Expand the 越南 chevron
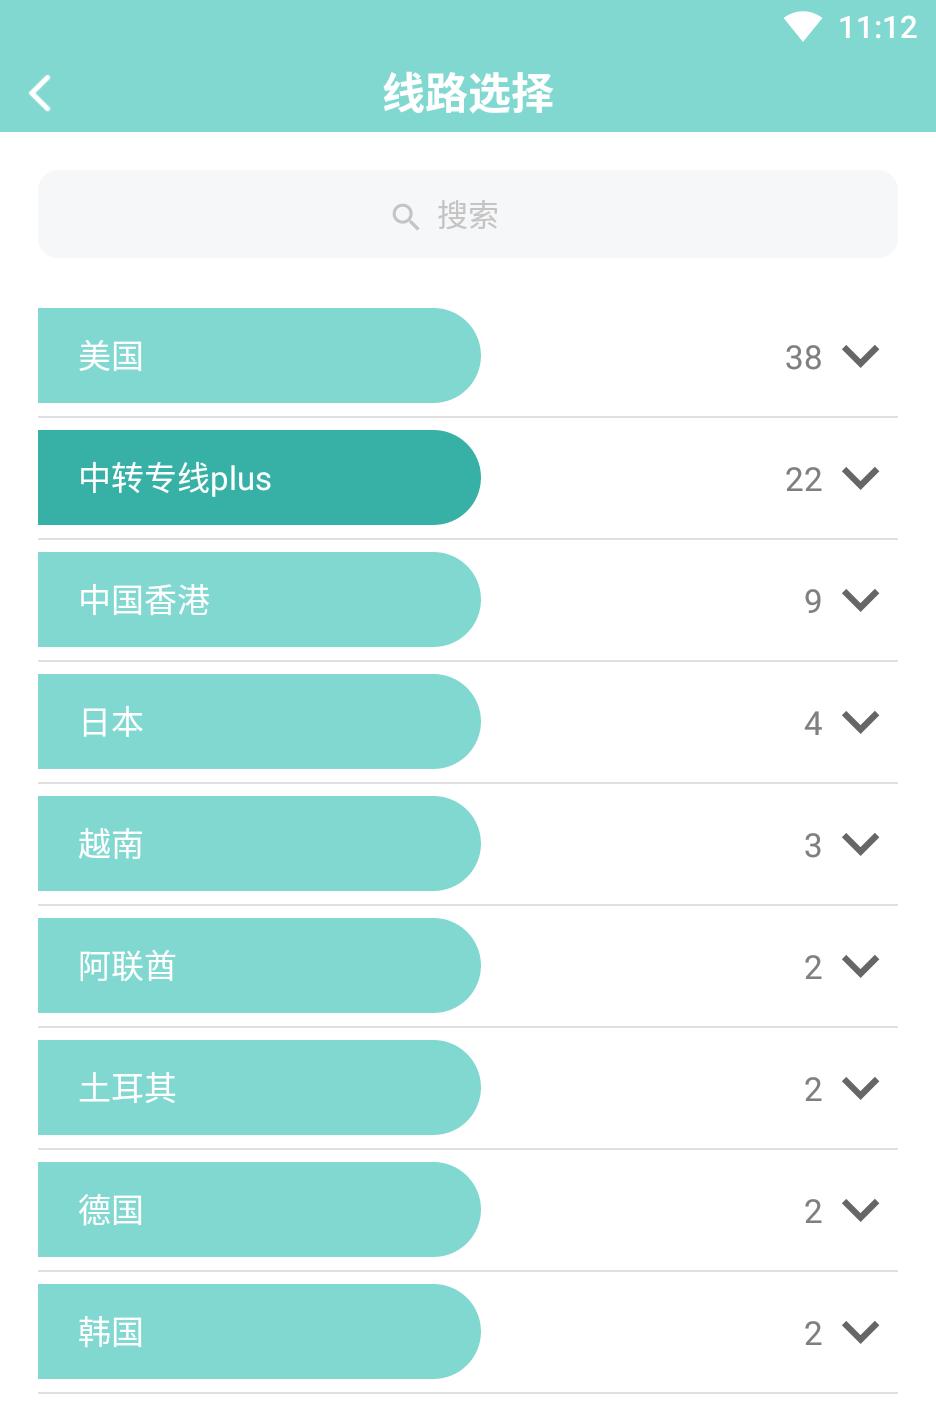 (x=860, y=844)
